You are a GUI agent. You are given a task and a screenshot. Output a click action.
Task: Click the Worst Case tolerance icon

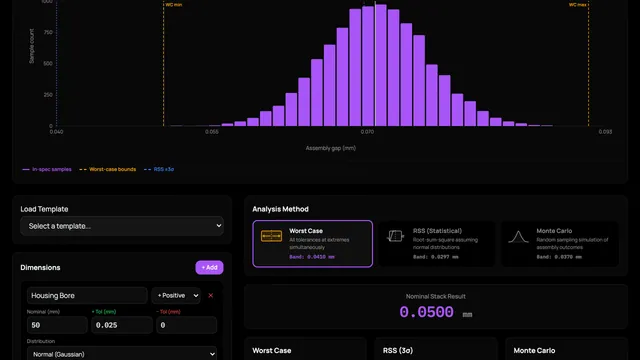pos(271,236)
